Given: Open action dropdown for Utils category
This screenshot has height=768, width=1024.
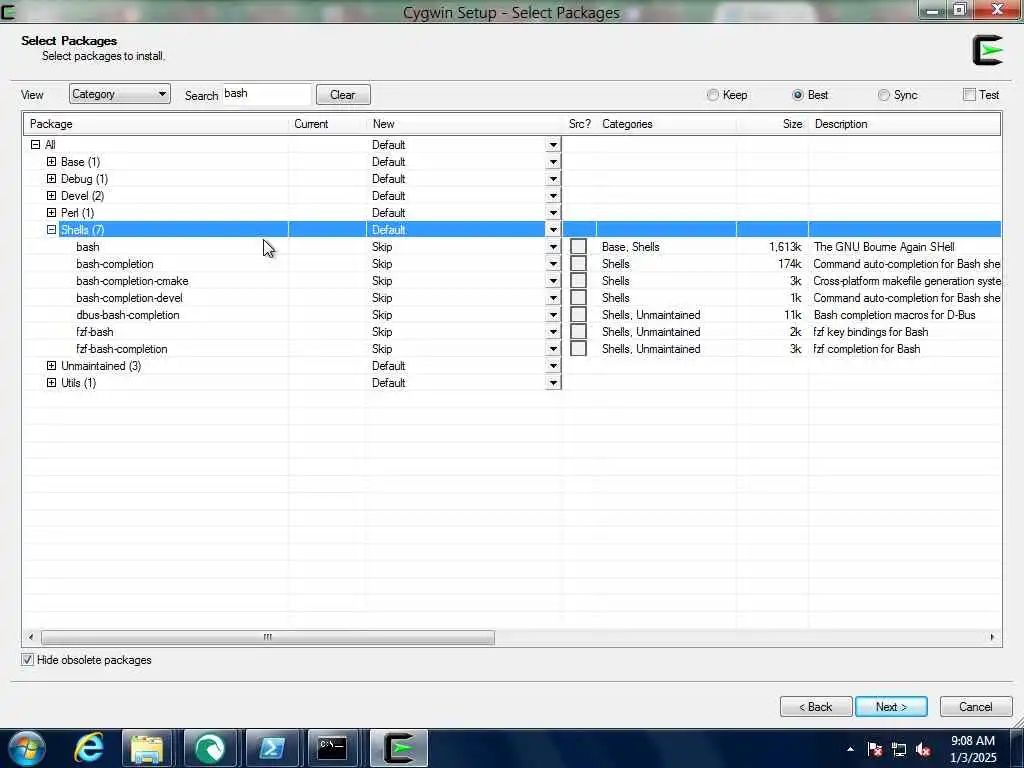Looking at the screenshot, I should coord(553,383).
